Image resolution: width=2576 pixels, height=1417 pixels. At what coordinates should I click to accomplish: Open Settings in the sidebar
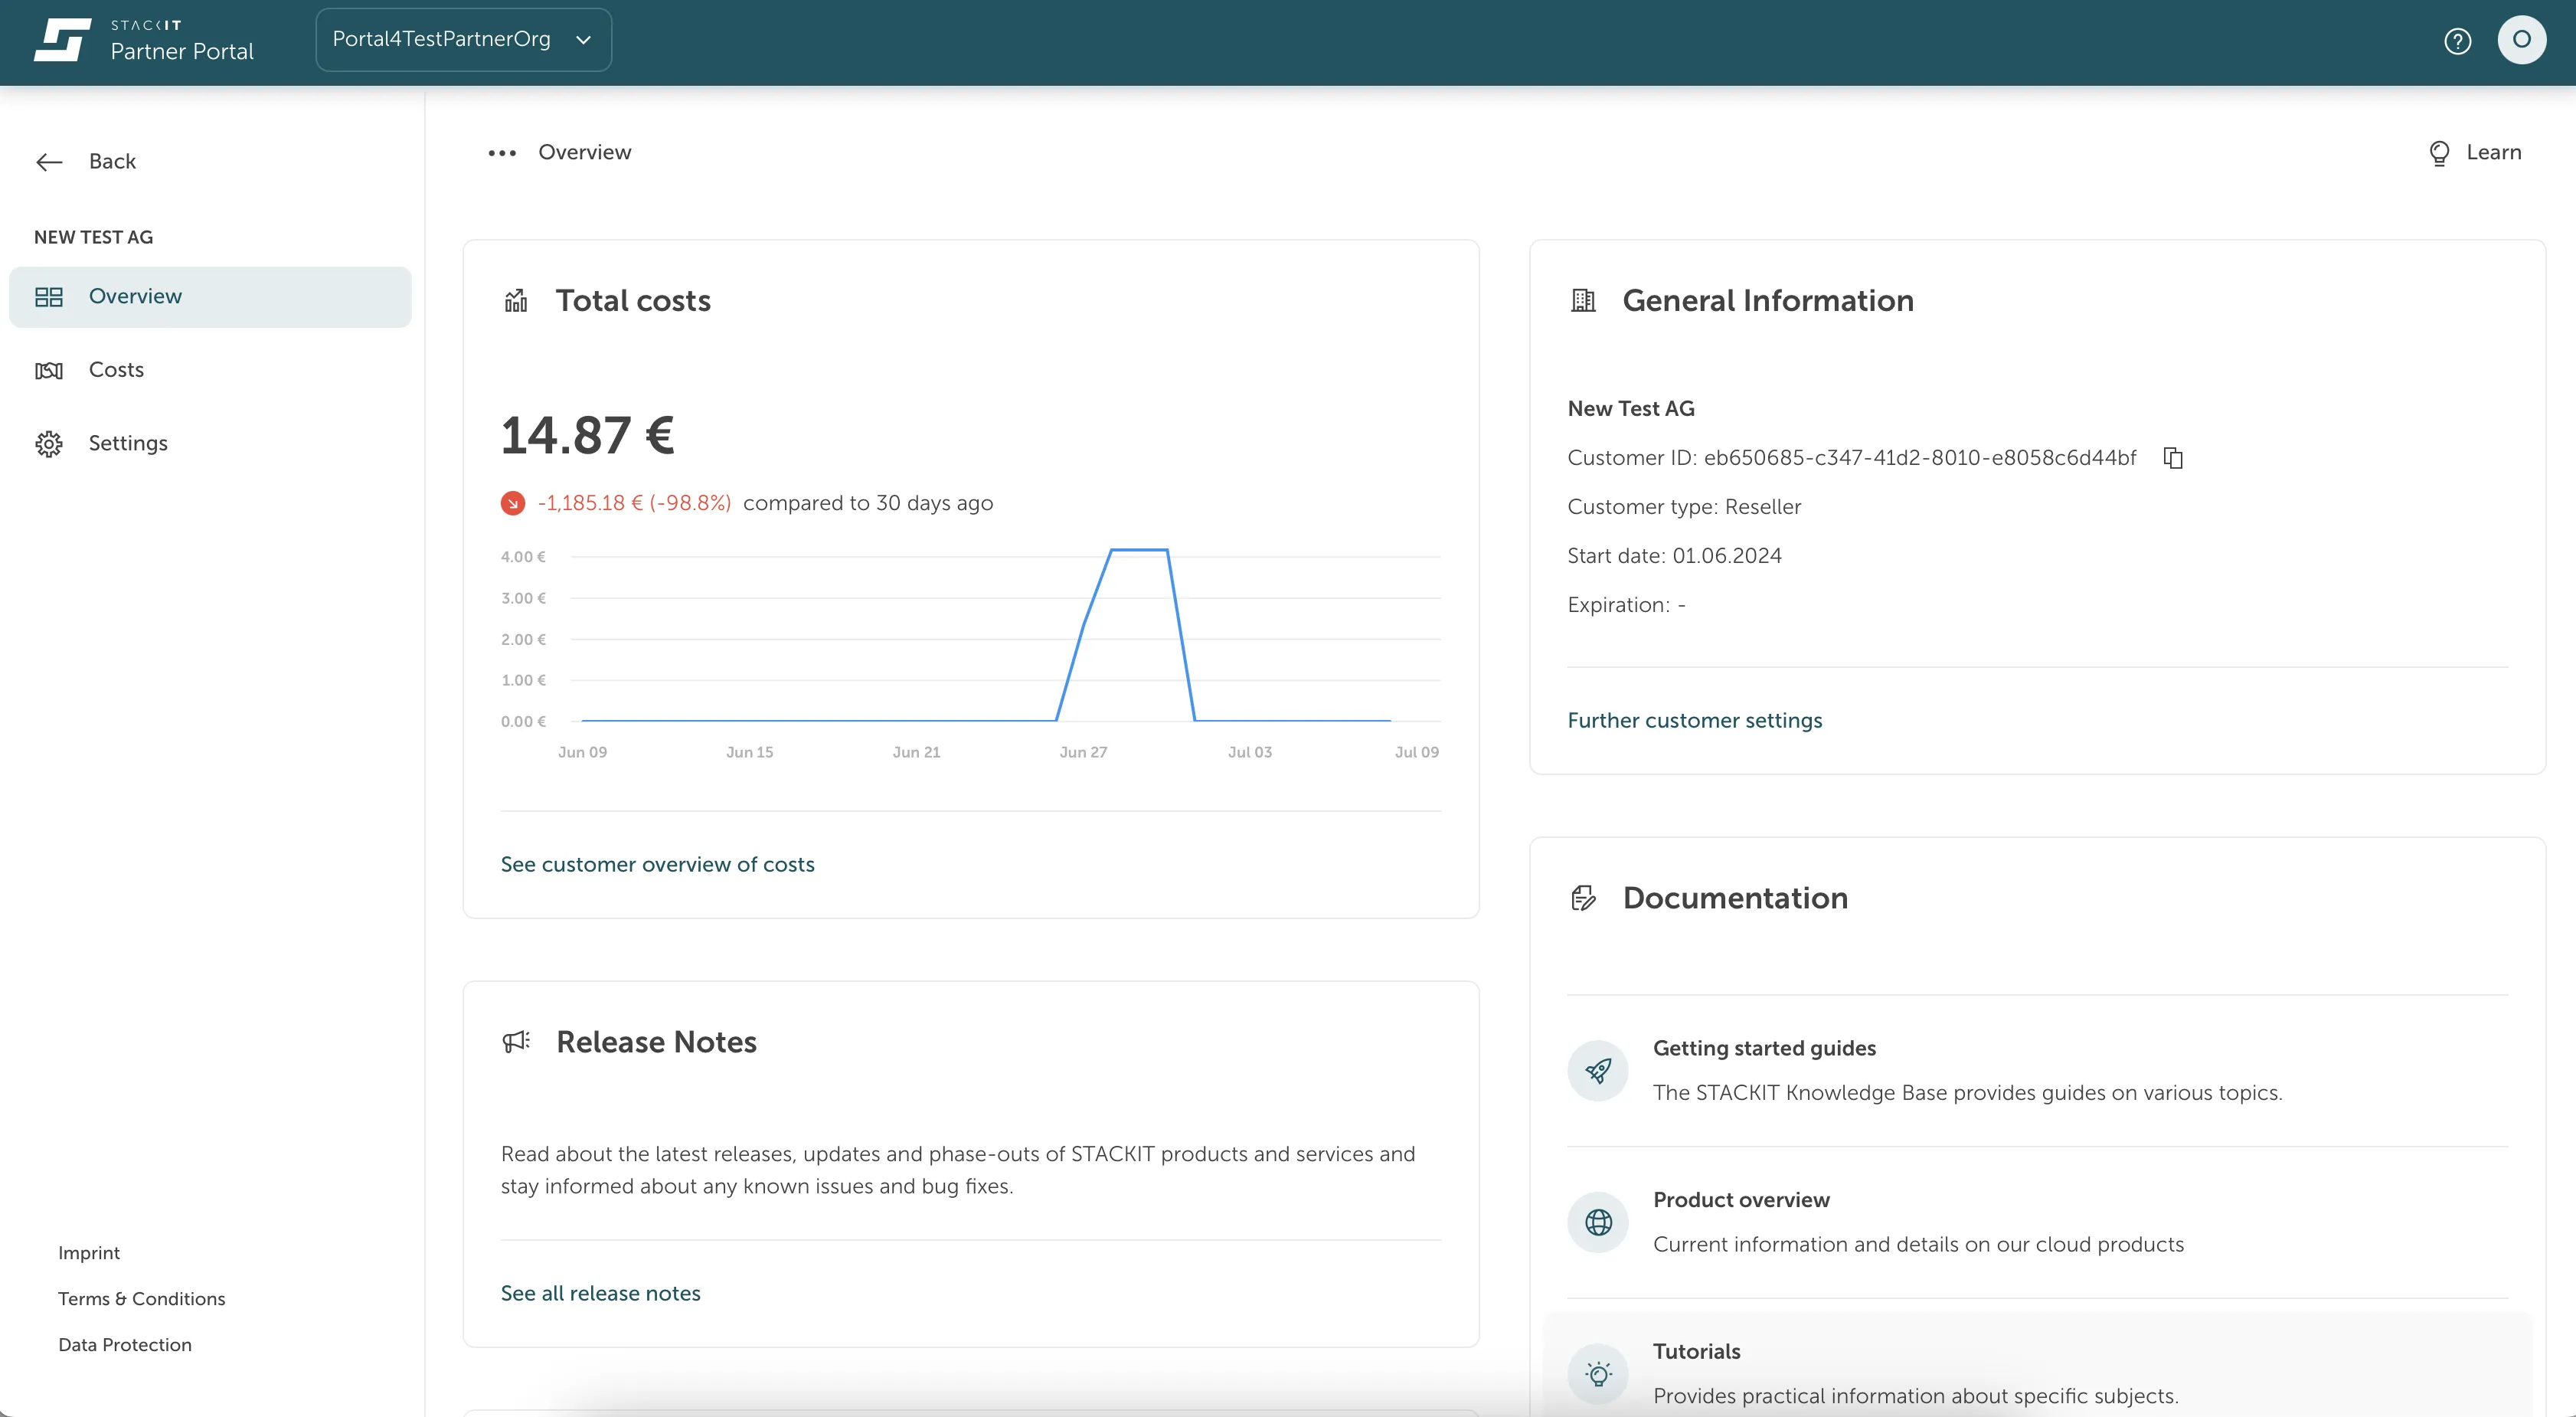click(128, 443)
